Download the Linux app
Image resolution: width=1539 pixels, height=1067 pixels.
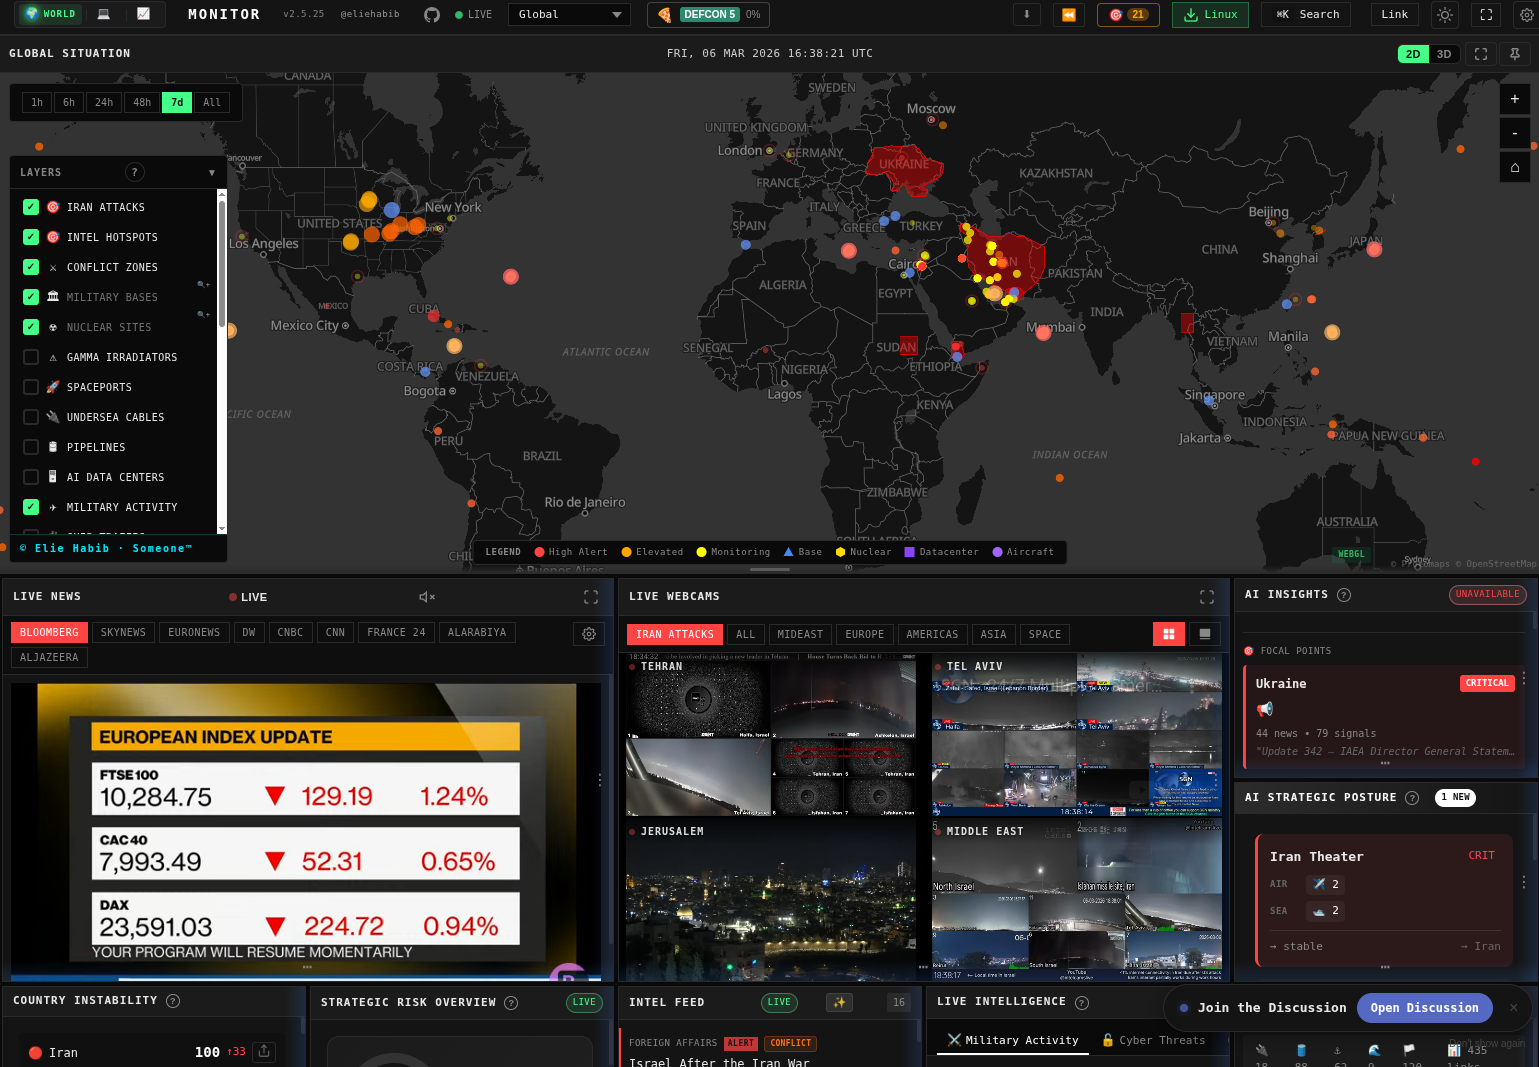click(1210, 15)
